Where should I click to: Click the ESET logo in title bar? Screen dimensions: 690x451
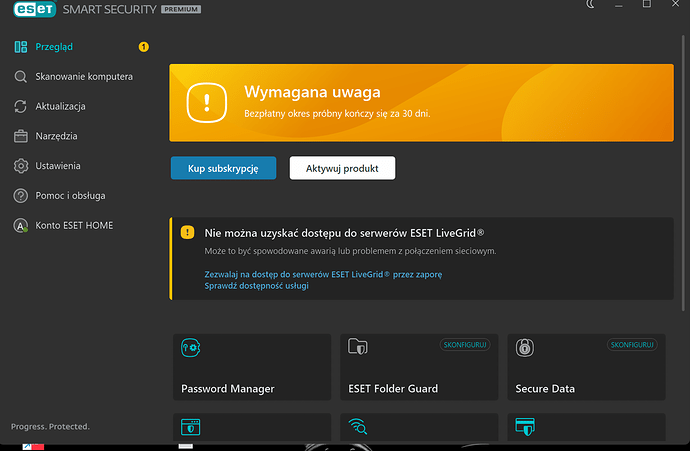pyautogui.click(x=35, y=9)
